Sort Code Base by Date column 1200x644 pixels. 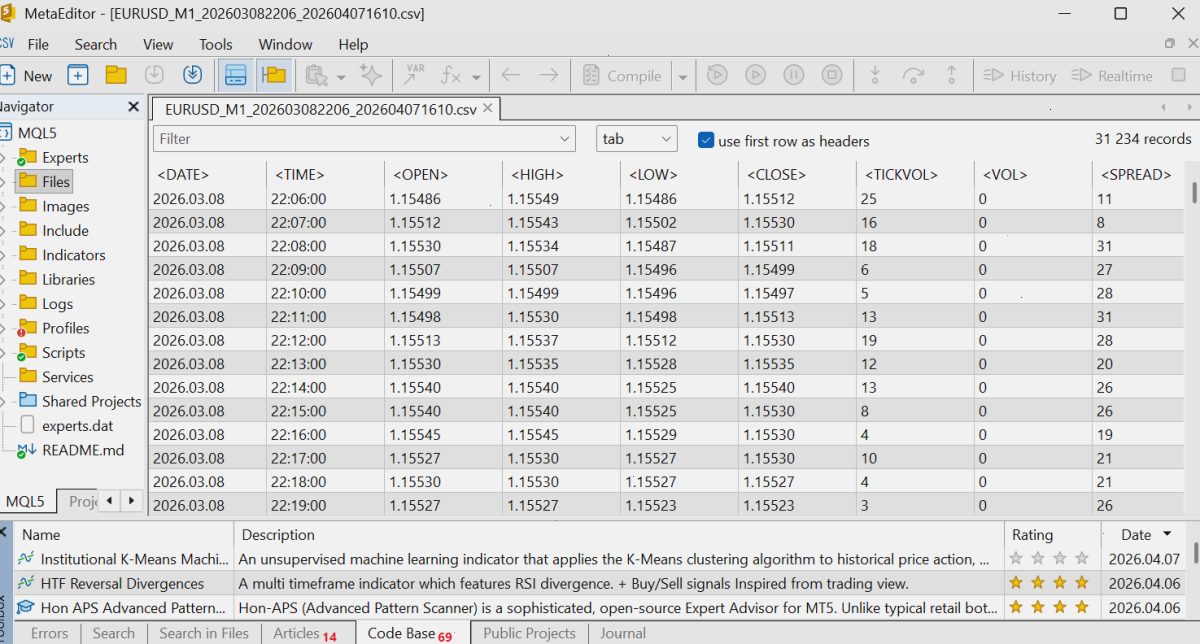point(1146,535)
